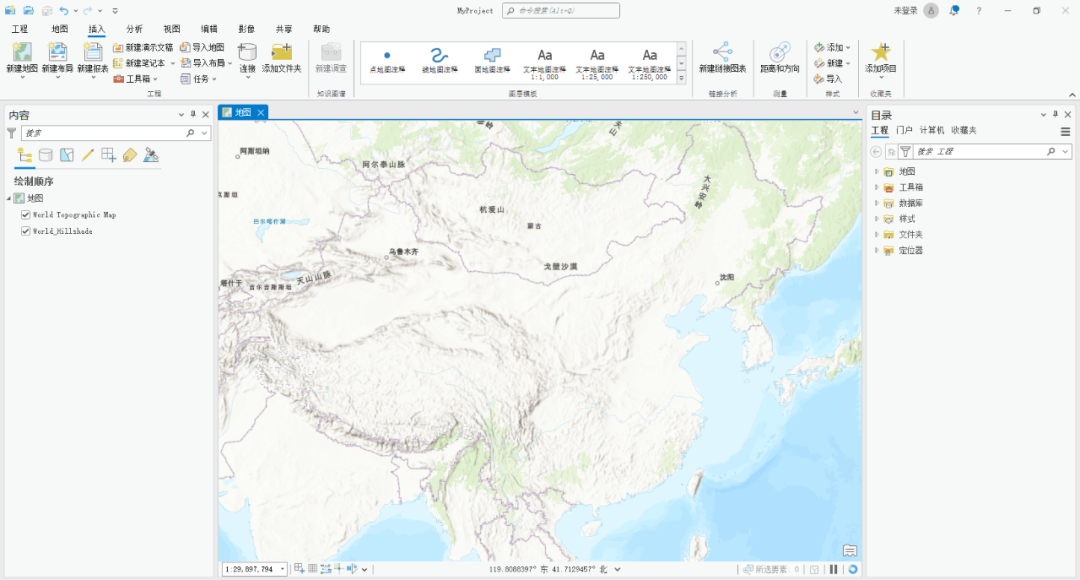Click the list by labeling tag icon
The height and width of the screenshot is (580, 1080).
130,155
